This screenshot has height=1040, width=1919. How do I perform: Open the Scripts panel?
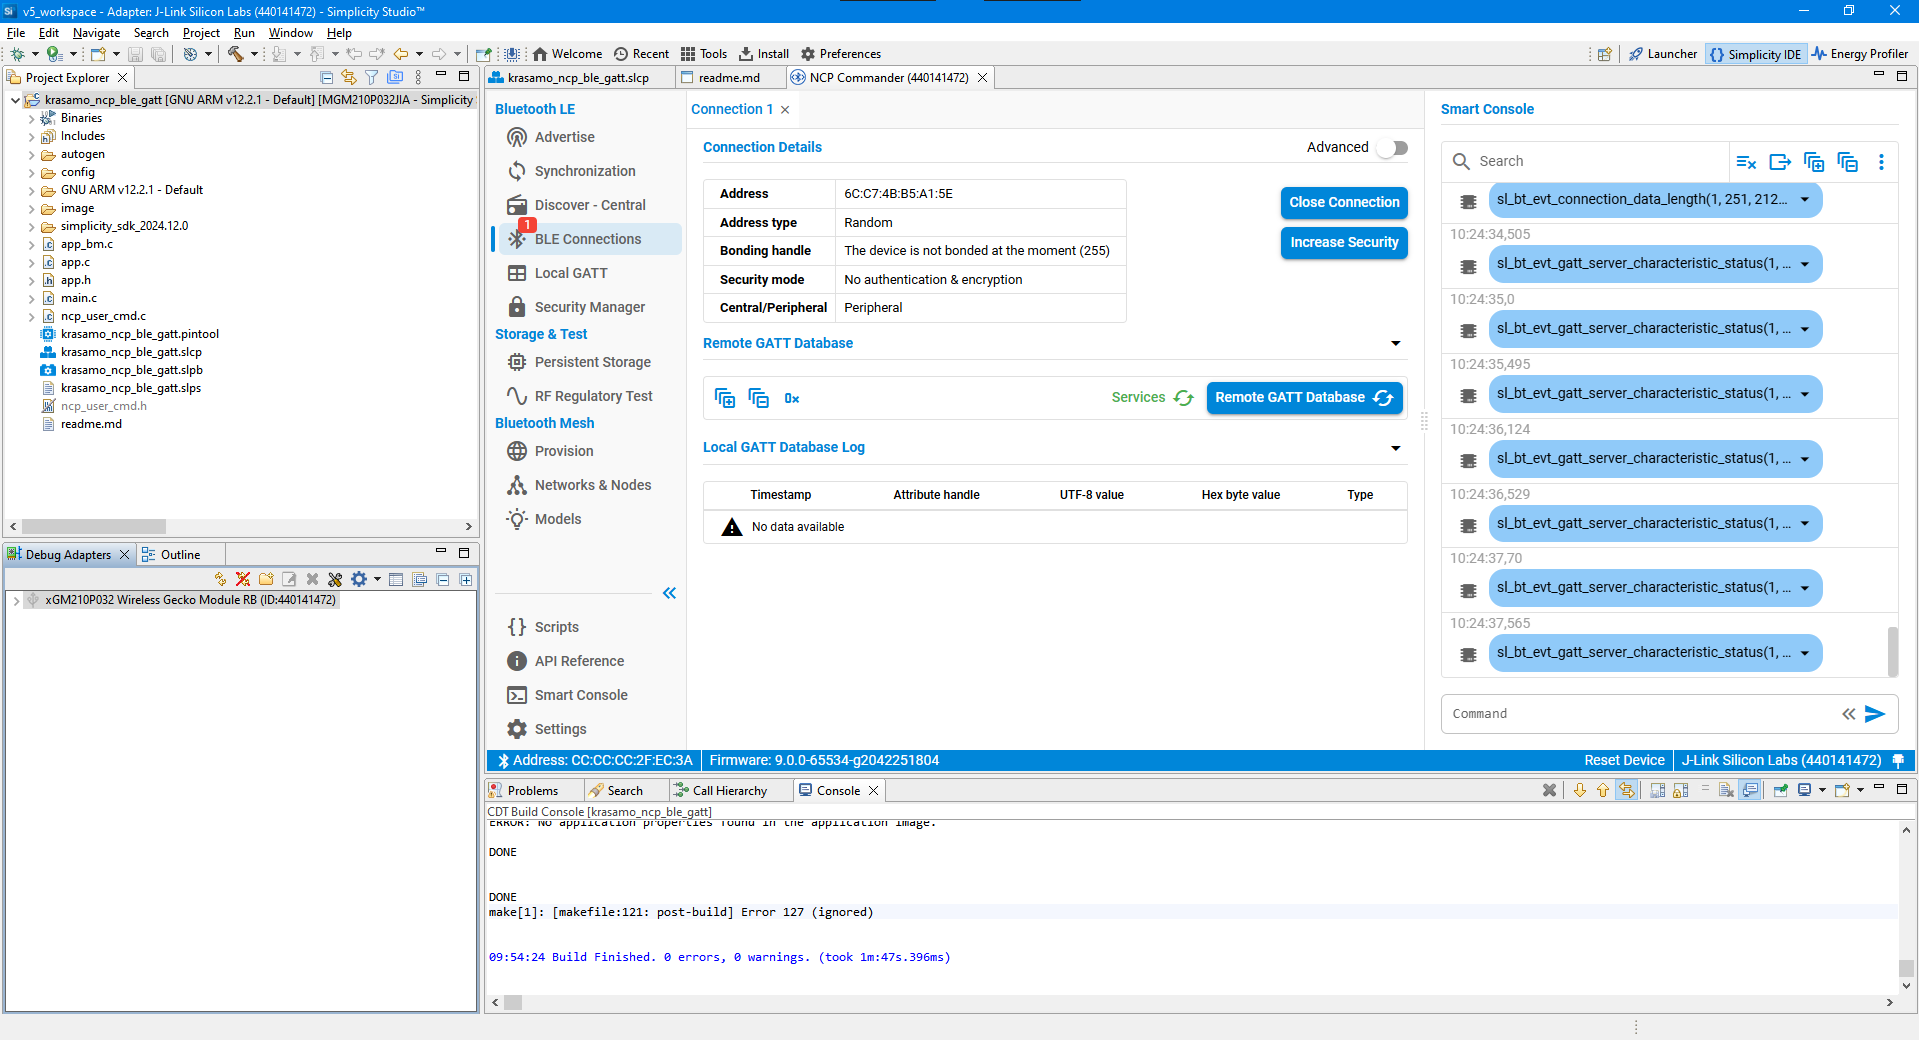(556, 627)
